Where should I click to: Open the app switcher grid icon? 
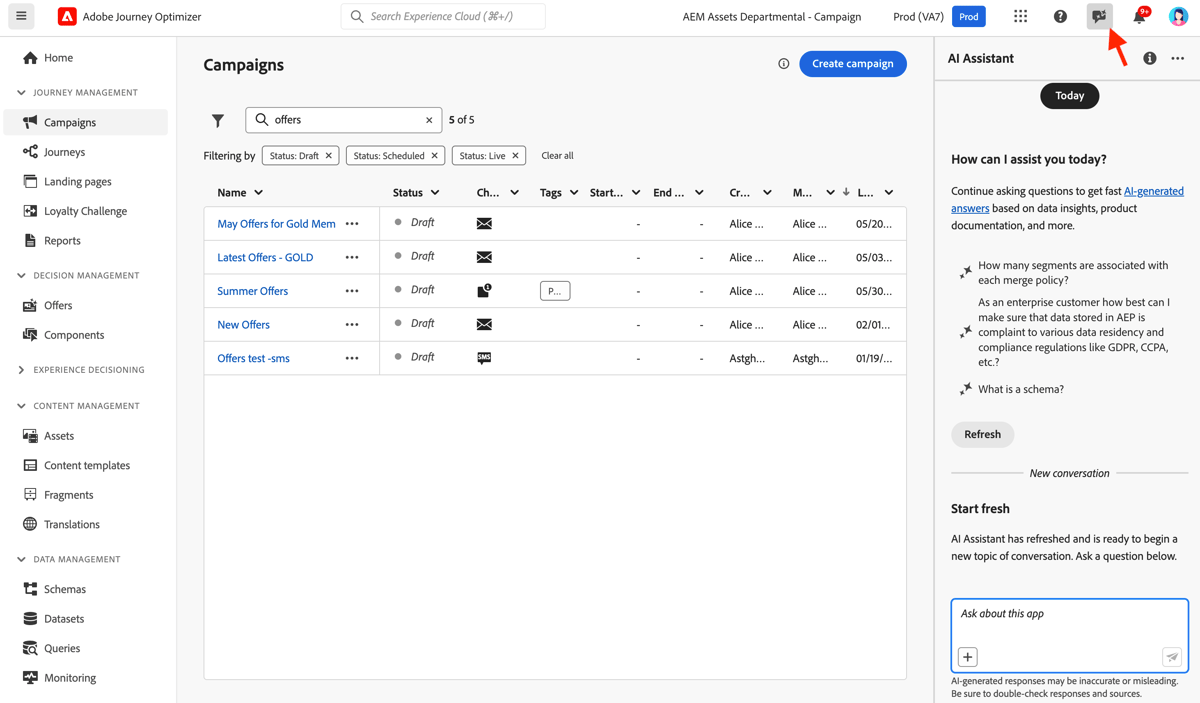[1022, 16]
